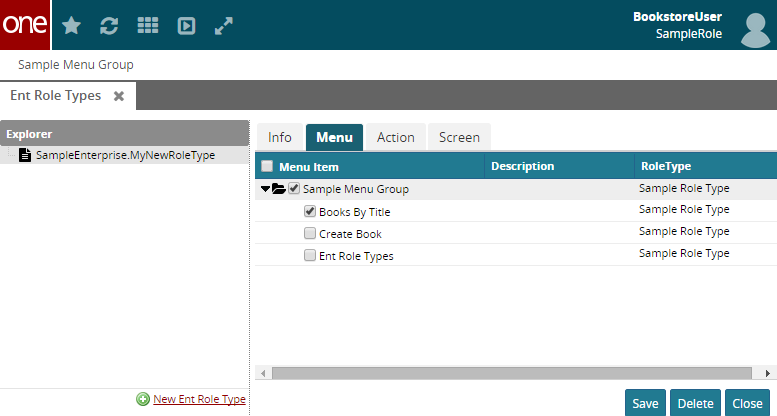Click the Save button

[x=645, y=404]
